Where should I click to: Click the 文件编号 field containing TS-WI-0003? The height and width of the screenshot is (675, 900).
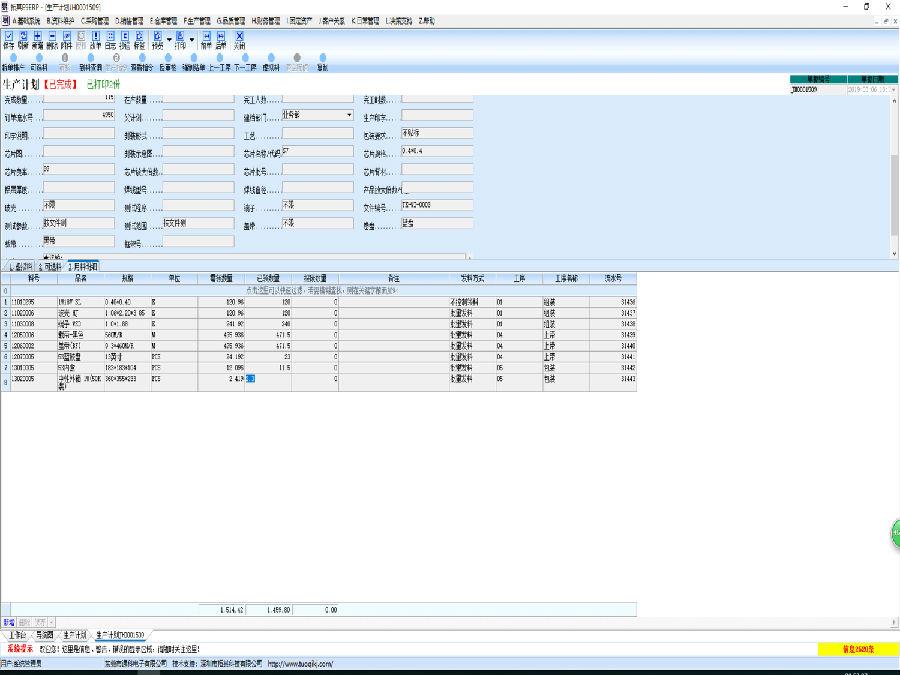click(x=437, y=205)
